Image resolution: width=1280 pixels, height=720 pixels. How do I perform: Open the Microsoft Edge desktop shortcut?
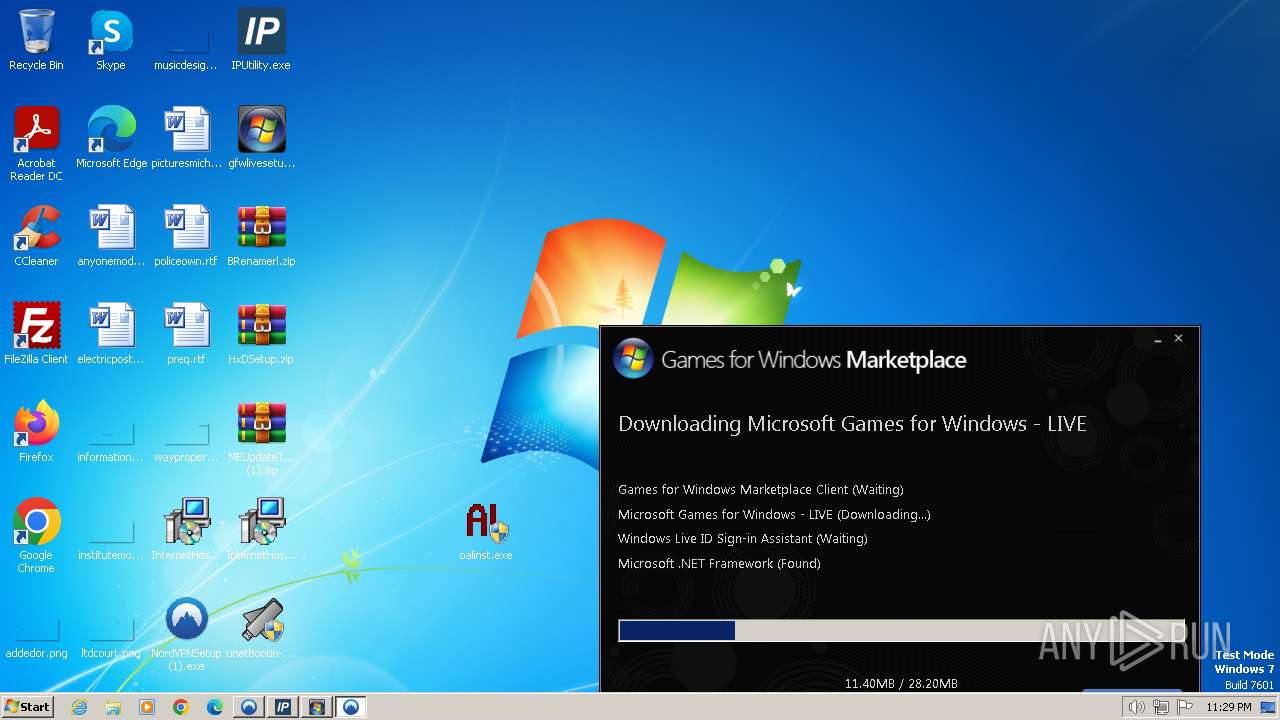coord(111,138)
